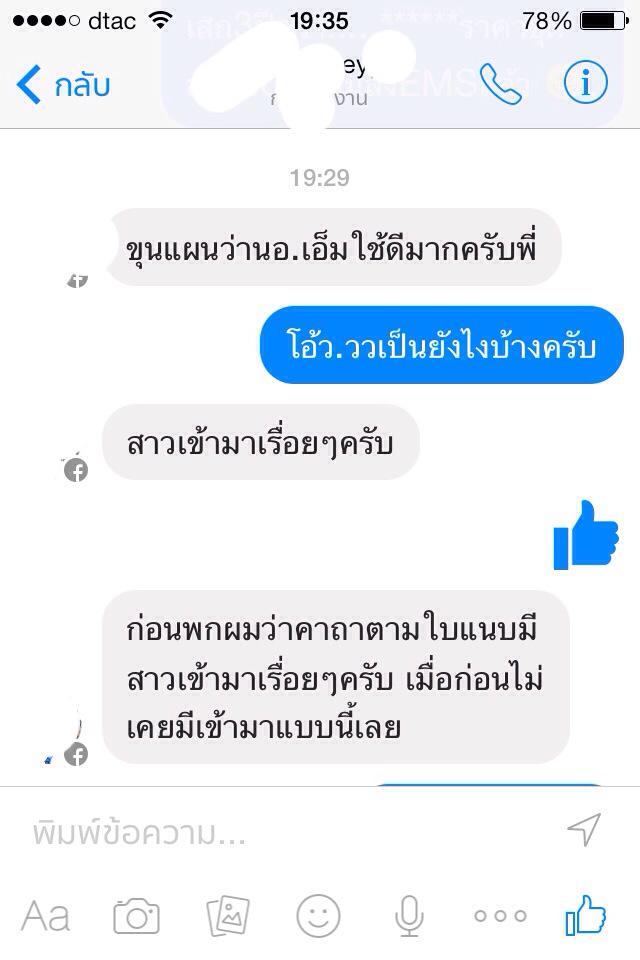The height and width of the screenshot is (960, 640).
Task: Send a thumbs-up like from toolbar
Action: point(585,915)
